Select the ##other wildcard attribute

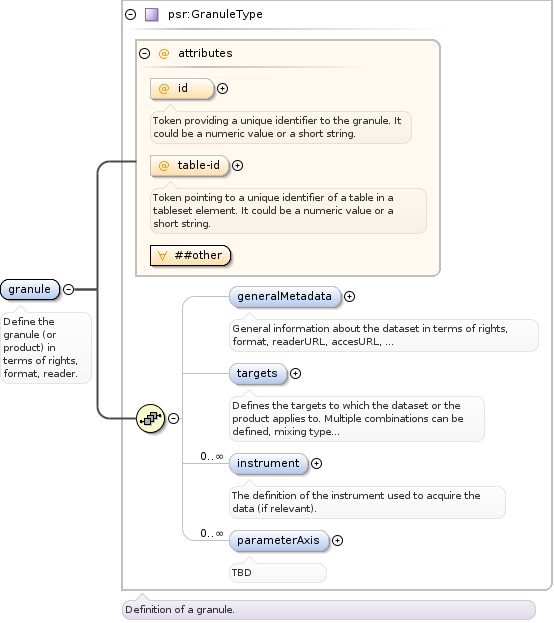(x=190, y=255)
